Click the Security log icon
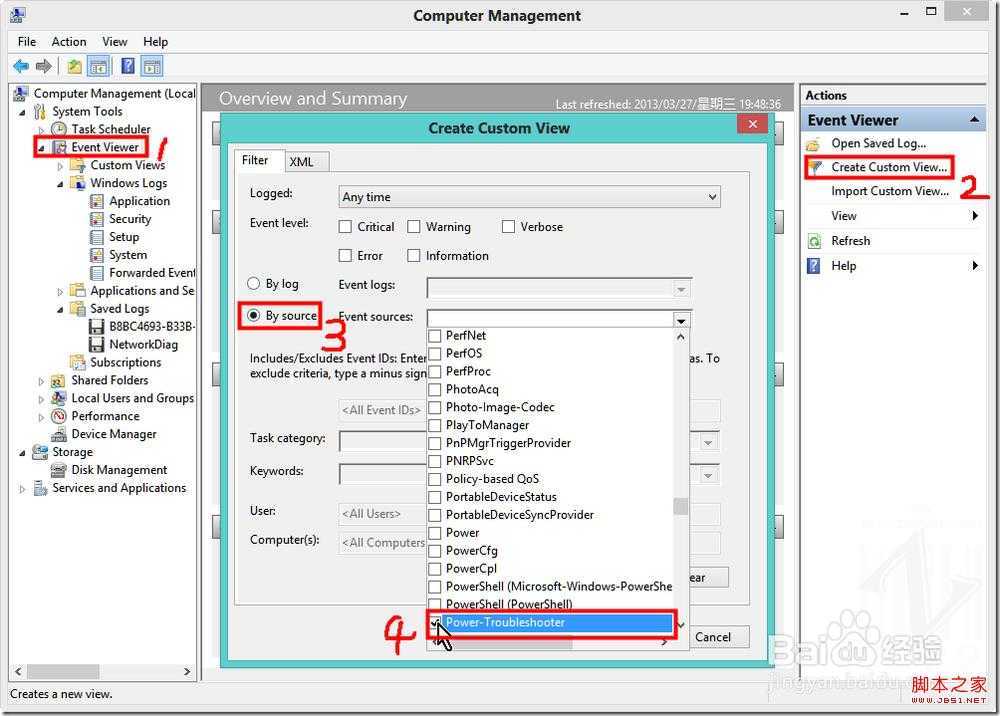This screenshot has height=716, width=1000. pos(97,219)
